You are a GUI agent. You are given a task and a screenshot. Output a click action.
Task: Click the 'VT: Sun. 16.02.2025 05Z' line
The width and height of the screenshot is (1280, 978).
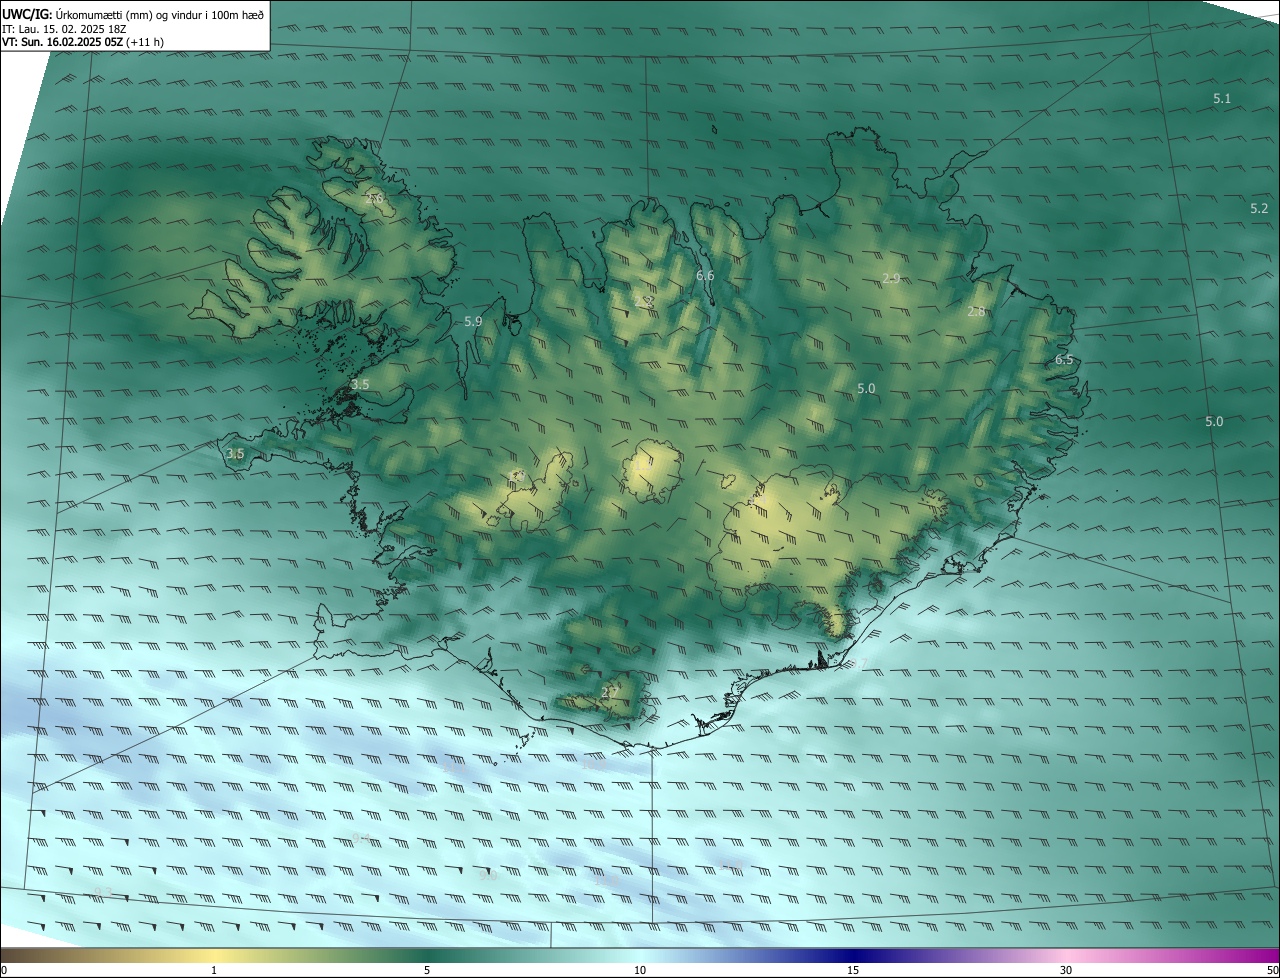tap(83, 43)
